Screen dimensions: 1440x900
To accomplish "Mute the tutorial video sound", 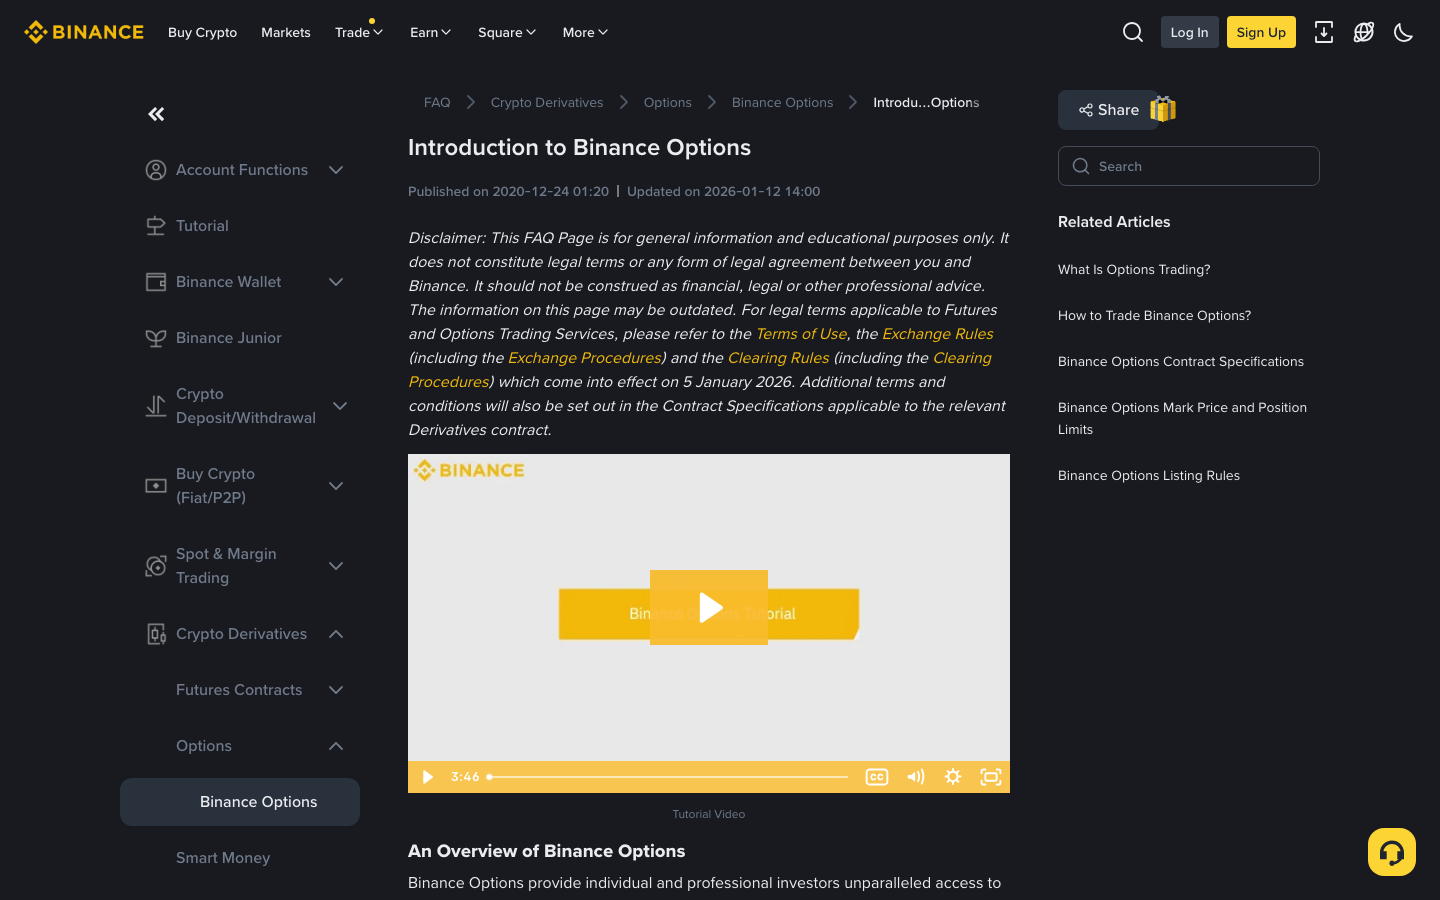I will 915,776.
